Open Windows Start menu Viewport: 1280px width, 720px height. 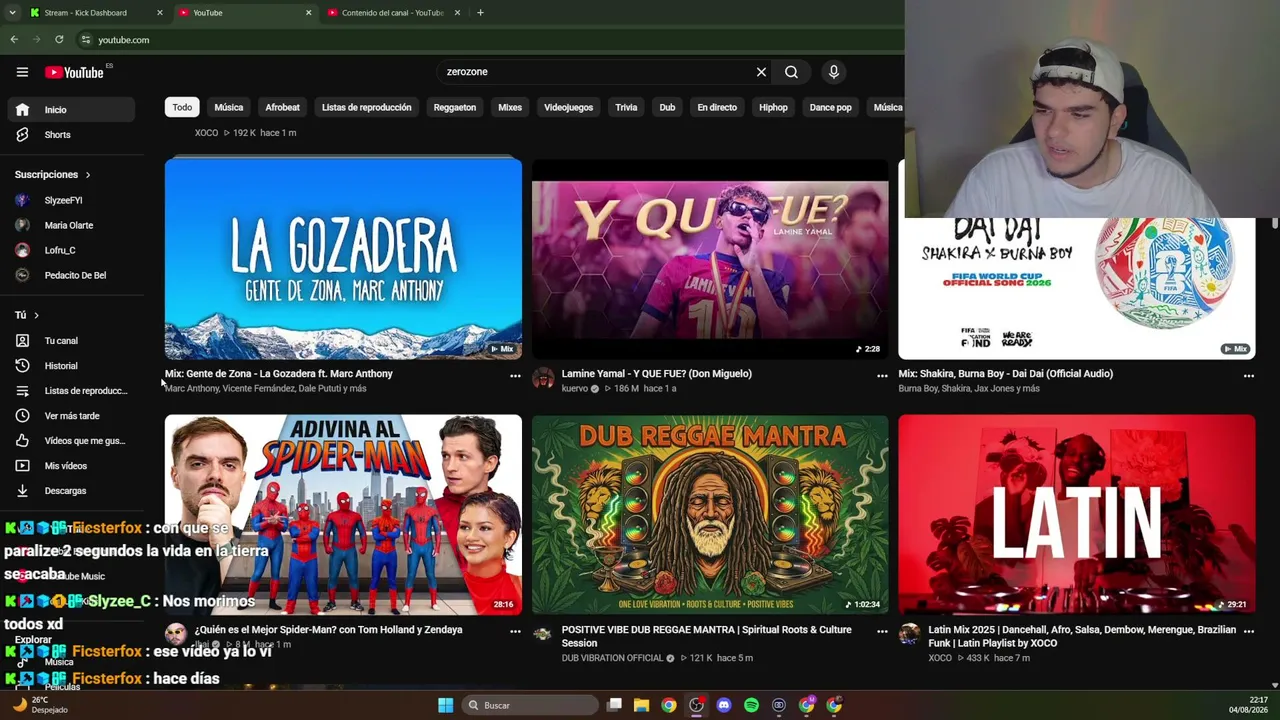click(x=445, y=705)
